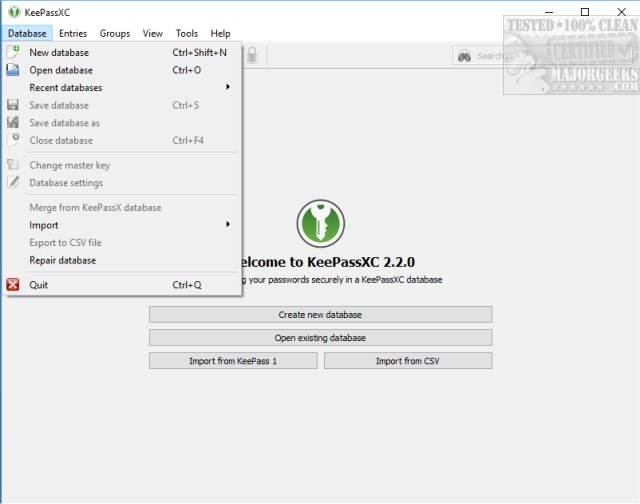This screenshot has width=640, height=504.
Task: Click the Import from CSV button
Action: click(408, 361)
